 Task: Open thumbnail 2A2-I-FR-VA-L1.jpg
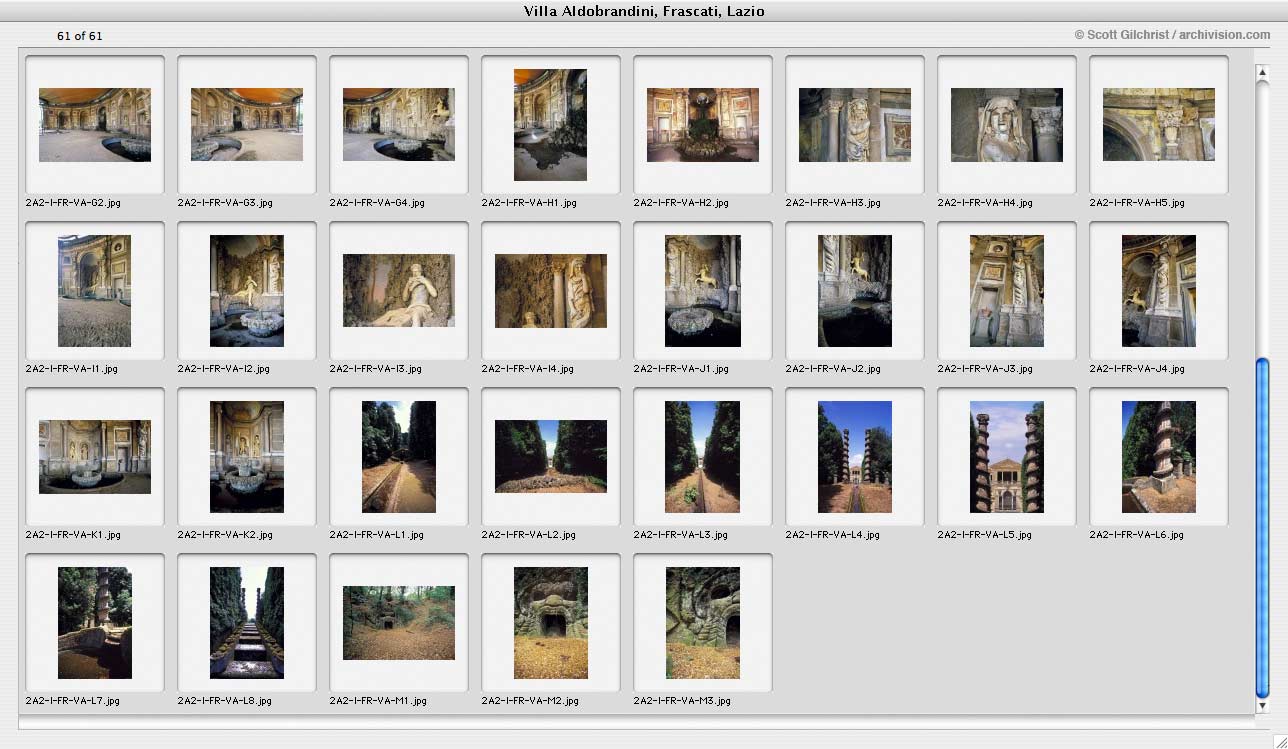399,457
